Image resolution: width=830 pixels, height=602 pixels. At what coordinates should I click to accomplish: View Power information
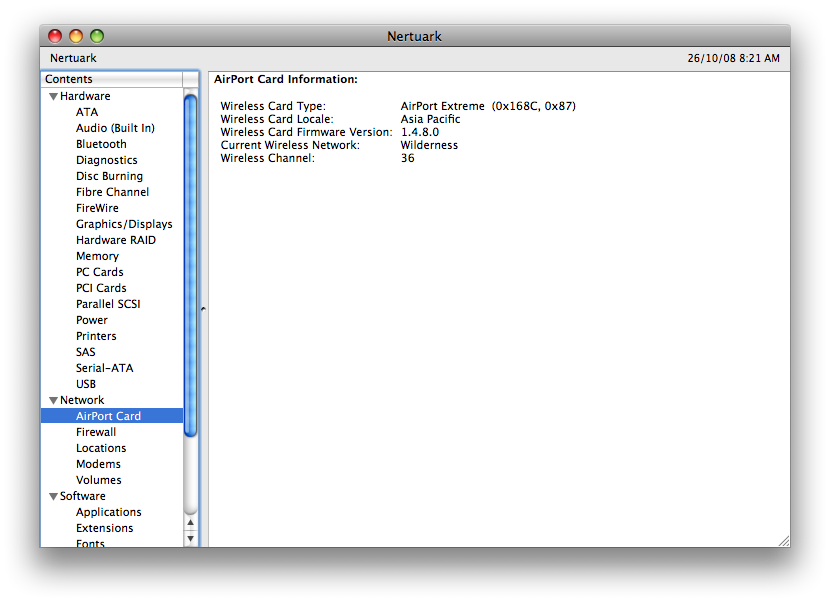[92, 320]
